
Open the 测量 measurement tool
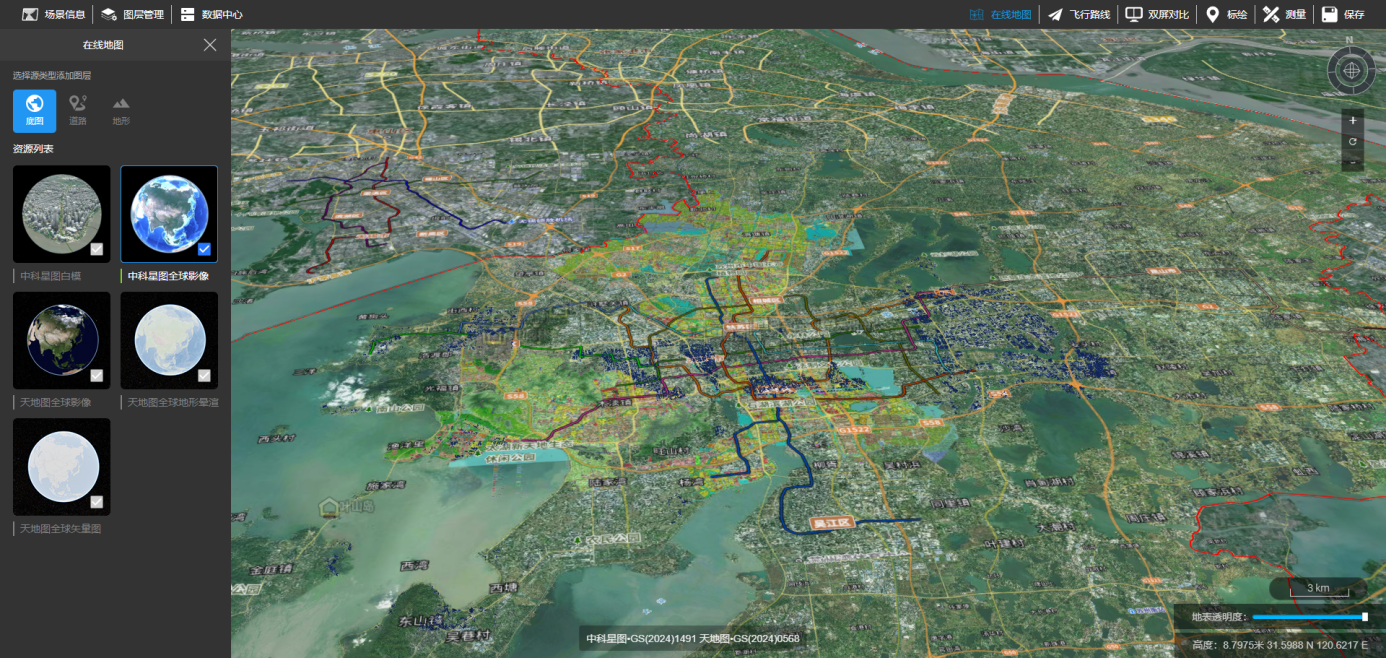1284,14
